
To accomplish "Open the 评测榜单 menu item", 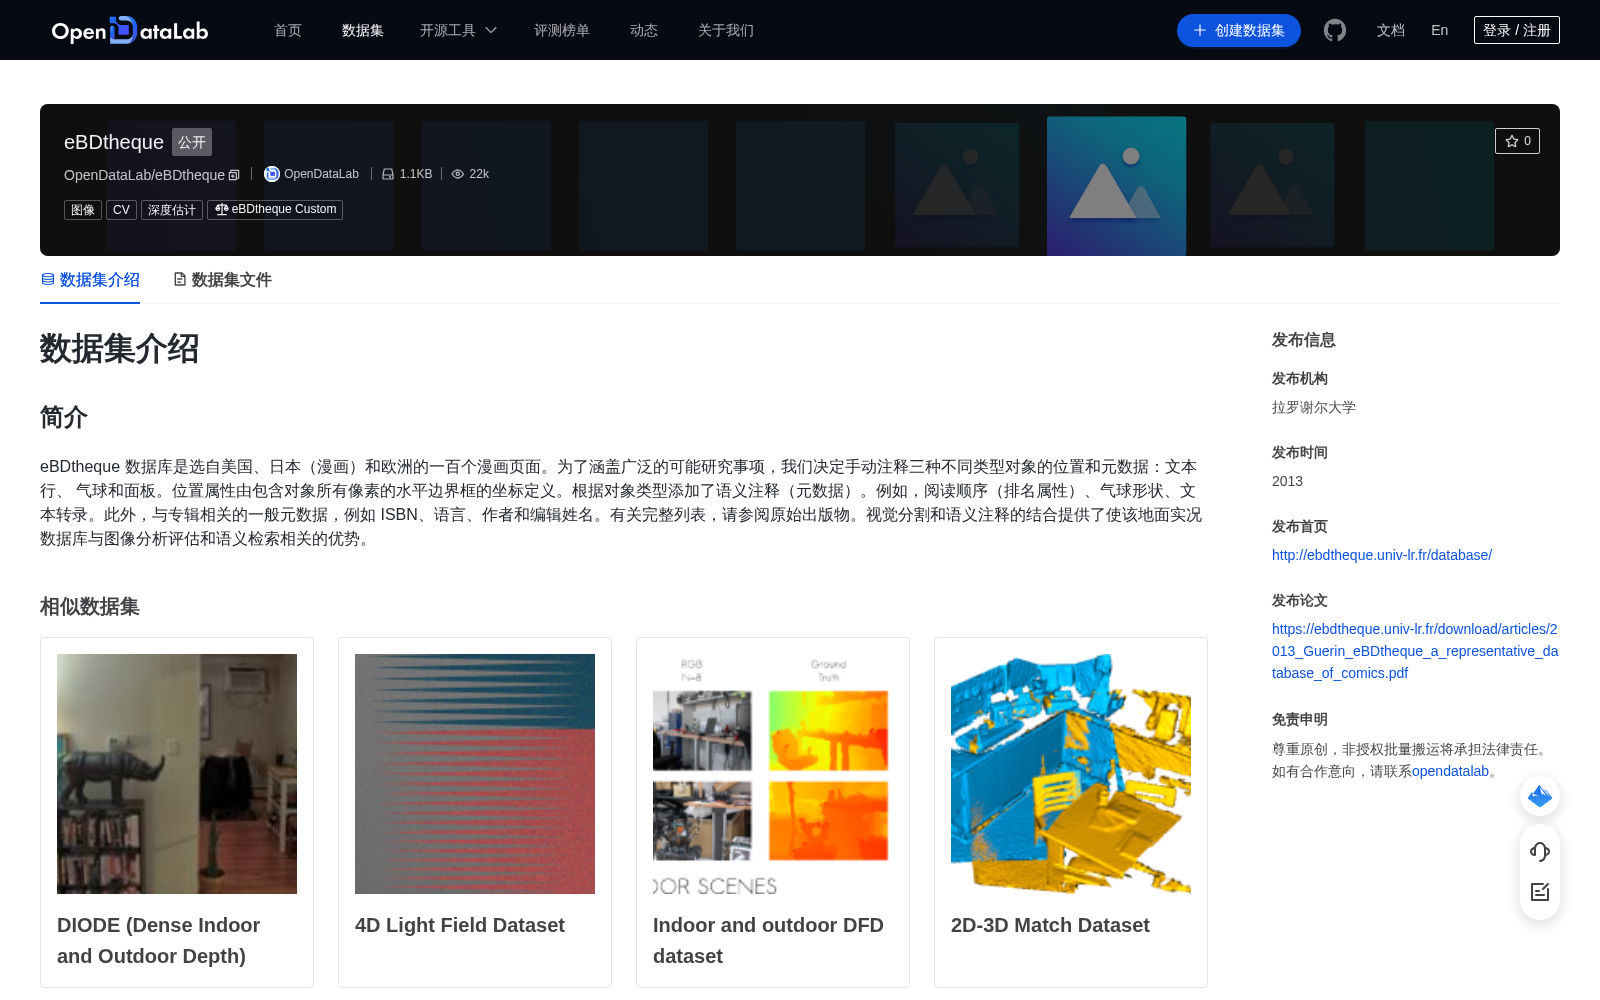I will pos(562,30).
